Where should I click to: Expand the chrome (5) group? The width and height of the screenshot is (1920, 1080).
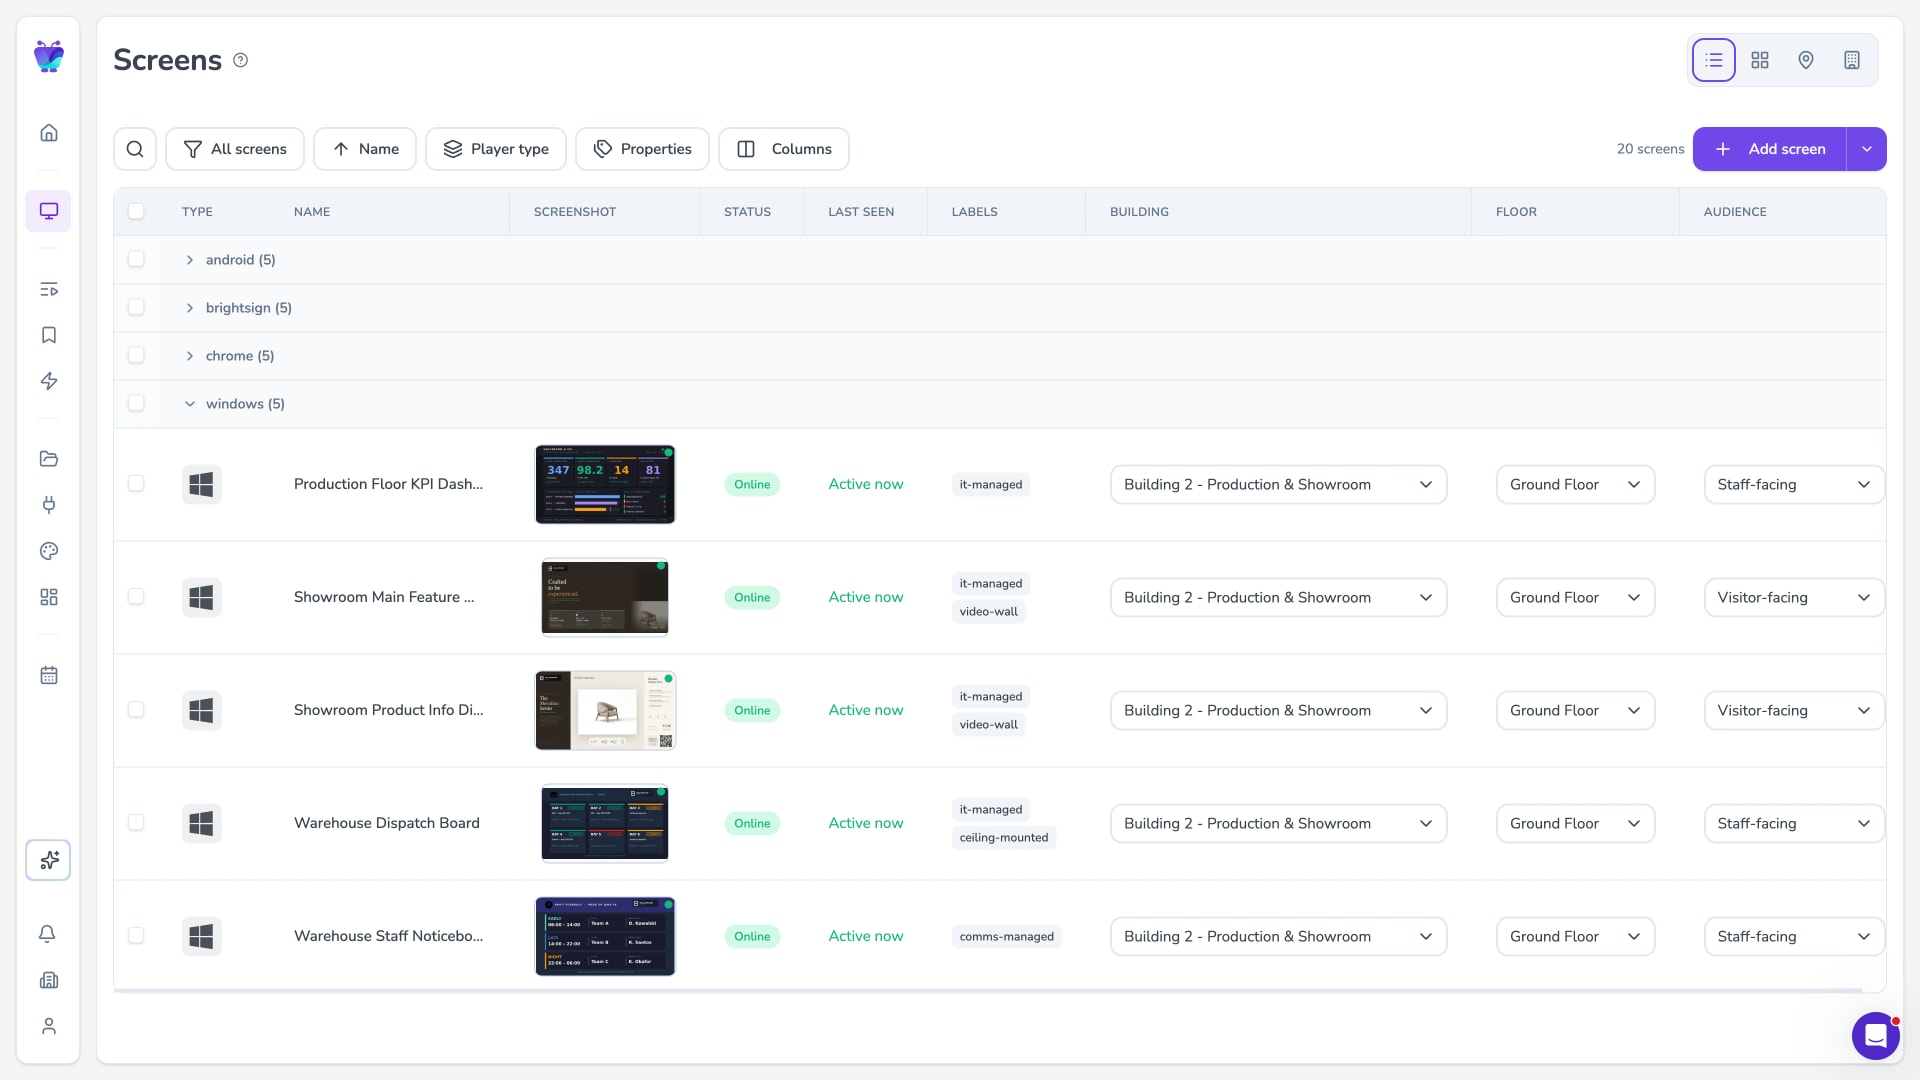189,356
